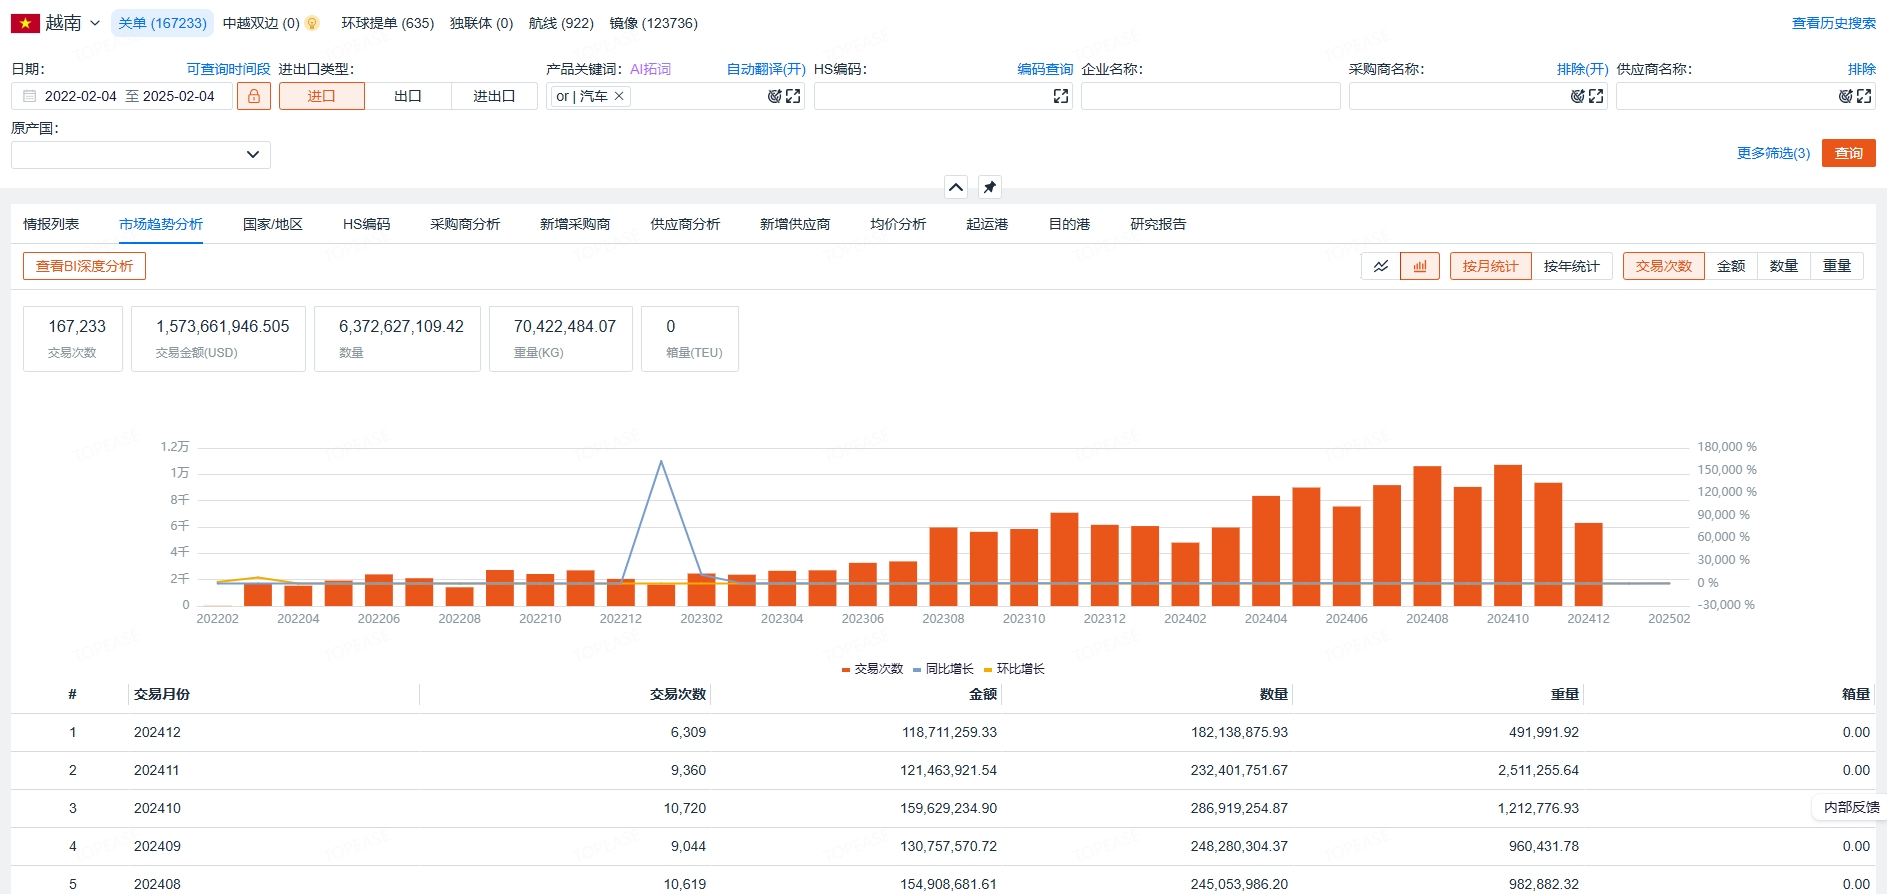Image resolution: width=1887 pixels, height=894 pixels.
Task: Click expand icon in 供应商名称 field
Action: pos(1864,96)
